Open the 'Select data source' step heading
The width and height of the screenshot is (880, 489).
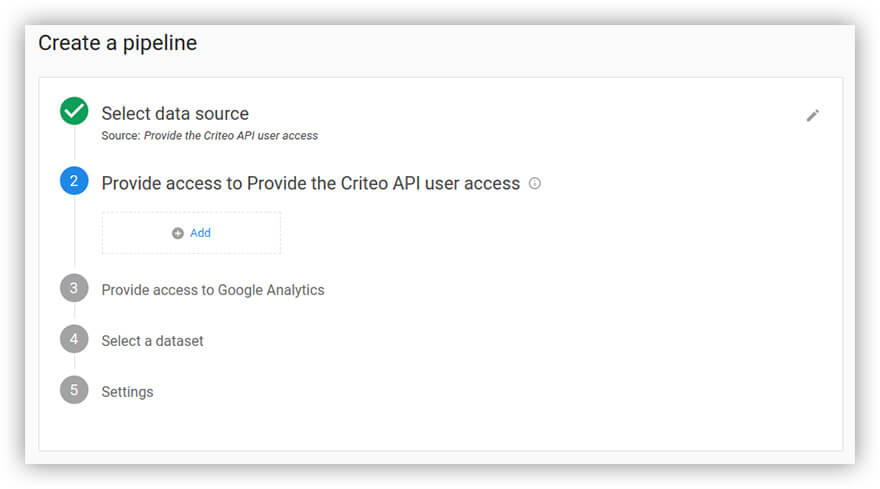[x=175, y=113]
